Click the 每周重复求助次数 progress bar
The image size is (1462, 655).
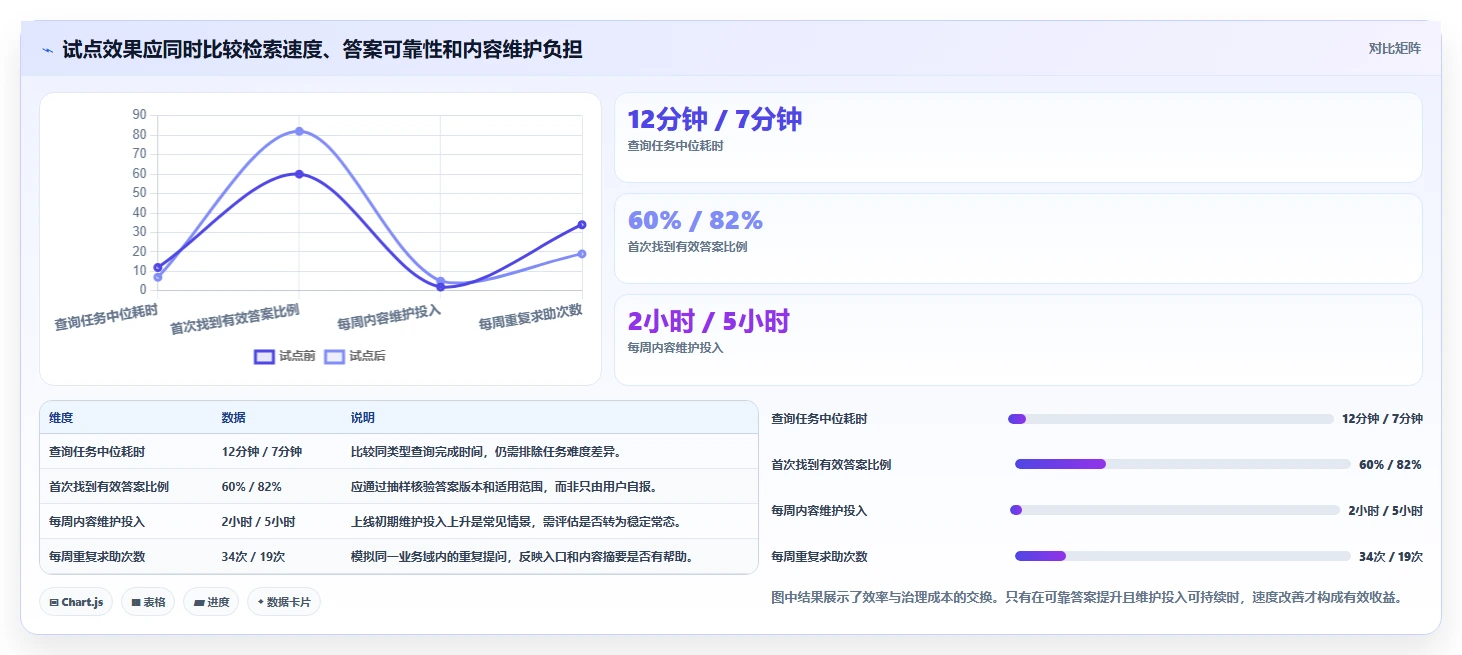pyautogui.click(x=1182, y=556)
